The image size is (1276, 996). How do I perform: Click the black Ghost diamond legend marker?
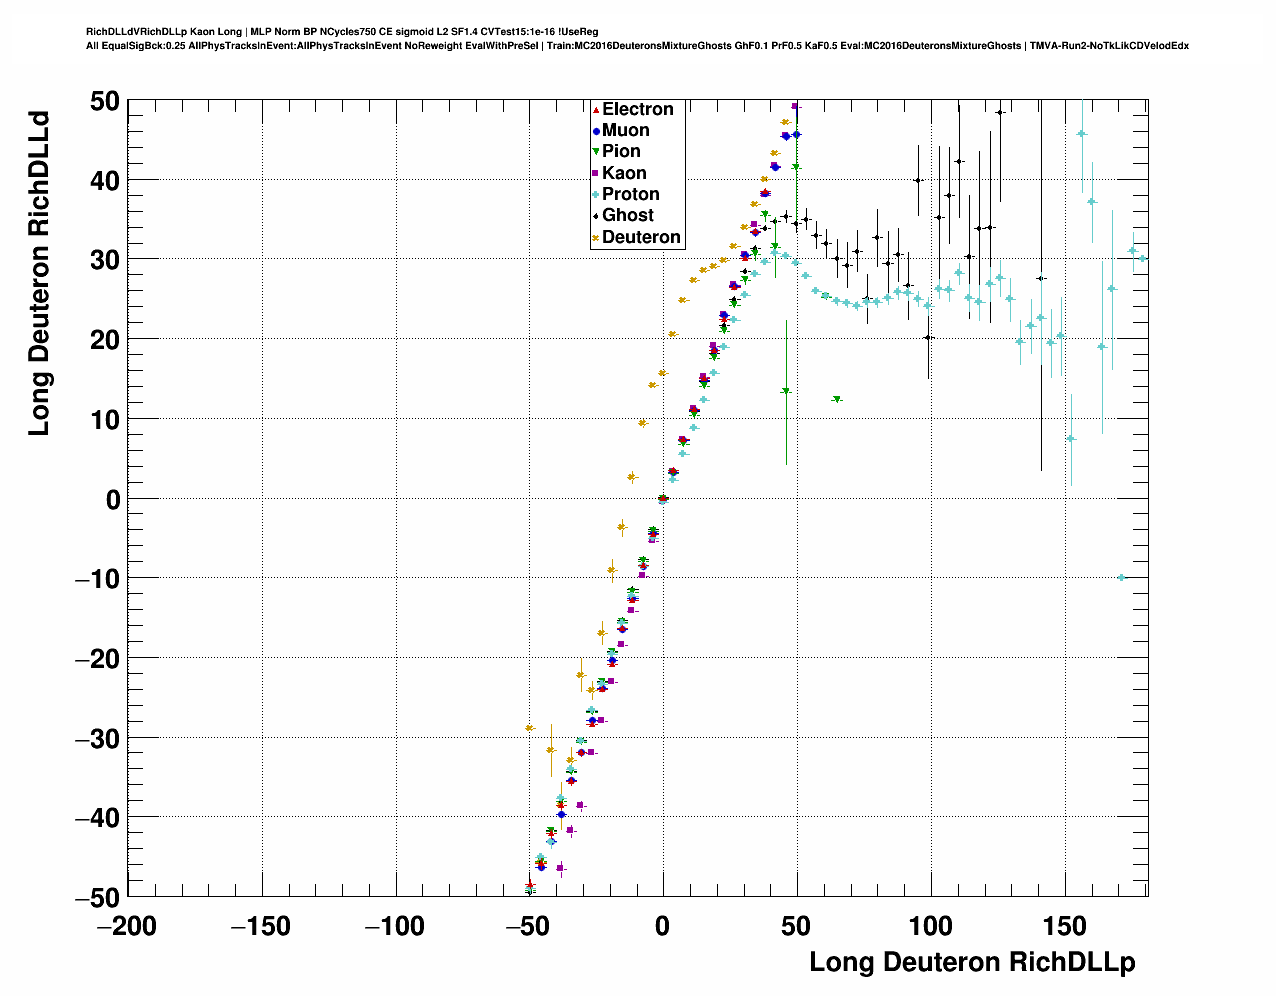596,216
